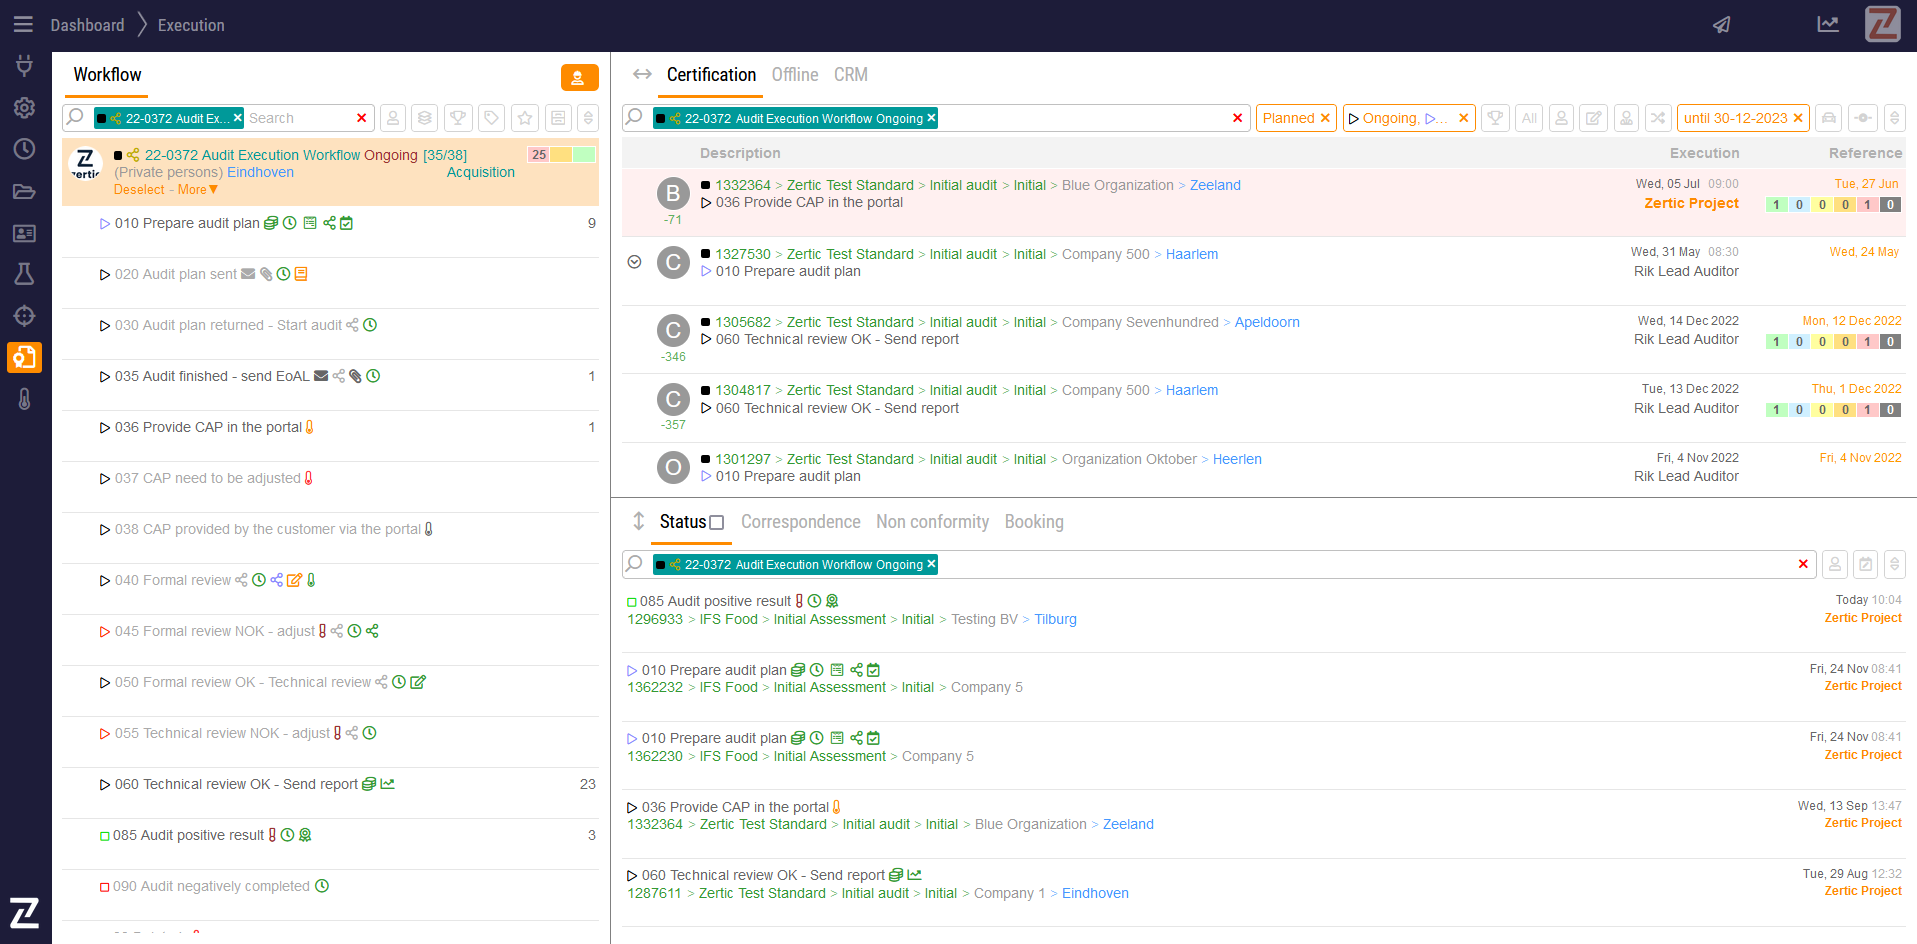The height and width of the screenshot is (944, 1917).
Task: Open certification link 1332364
Action: pos(742,185)
